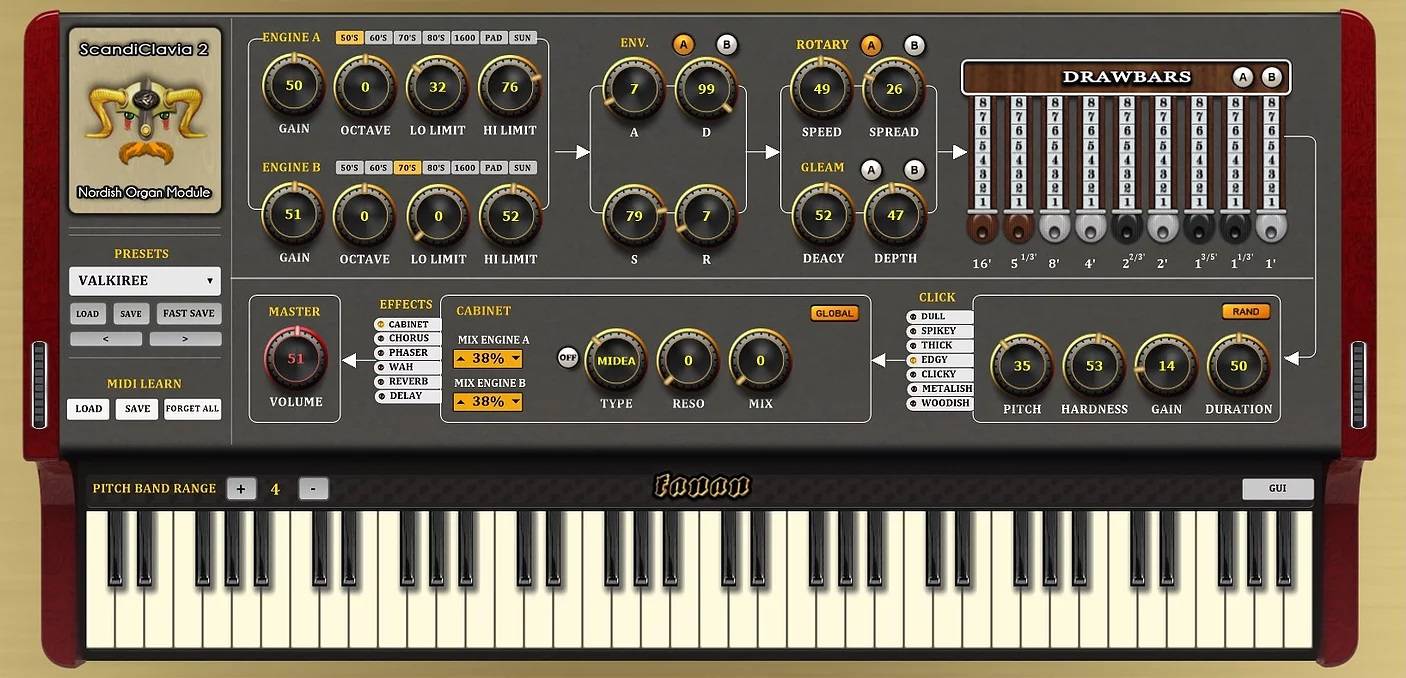Click the Master Volume knob
This screenshot has height=678, width=1406.
(295, 359)
